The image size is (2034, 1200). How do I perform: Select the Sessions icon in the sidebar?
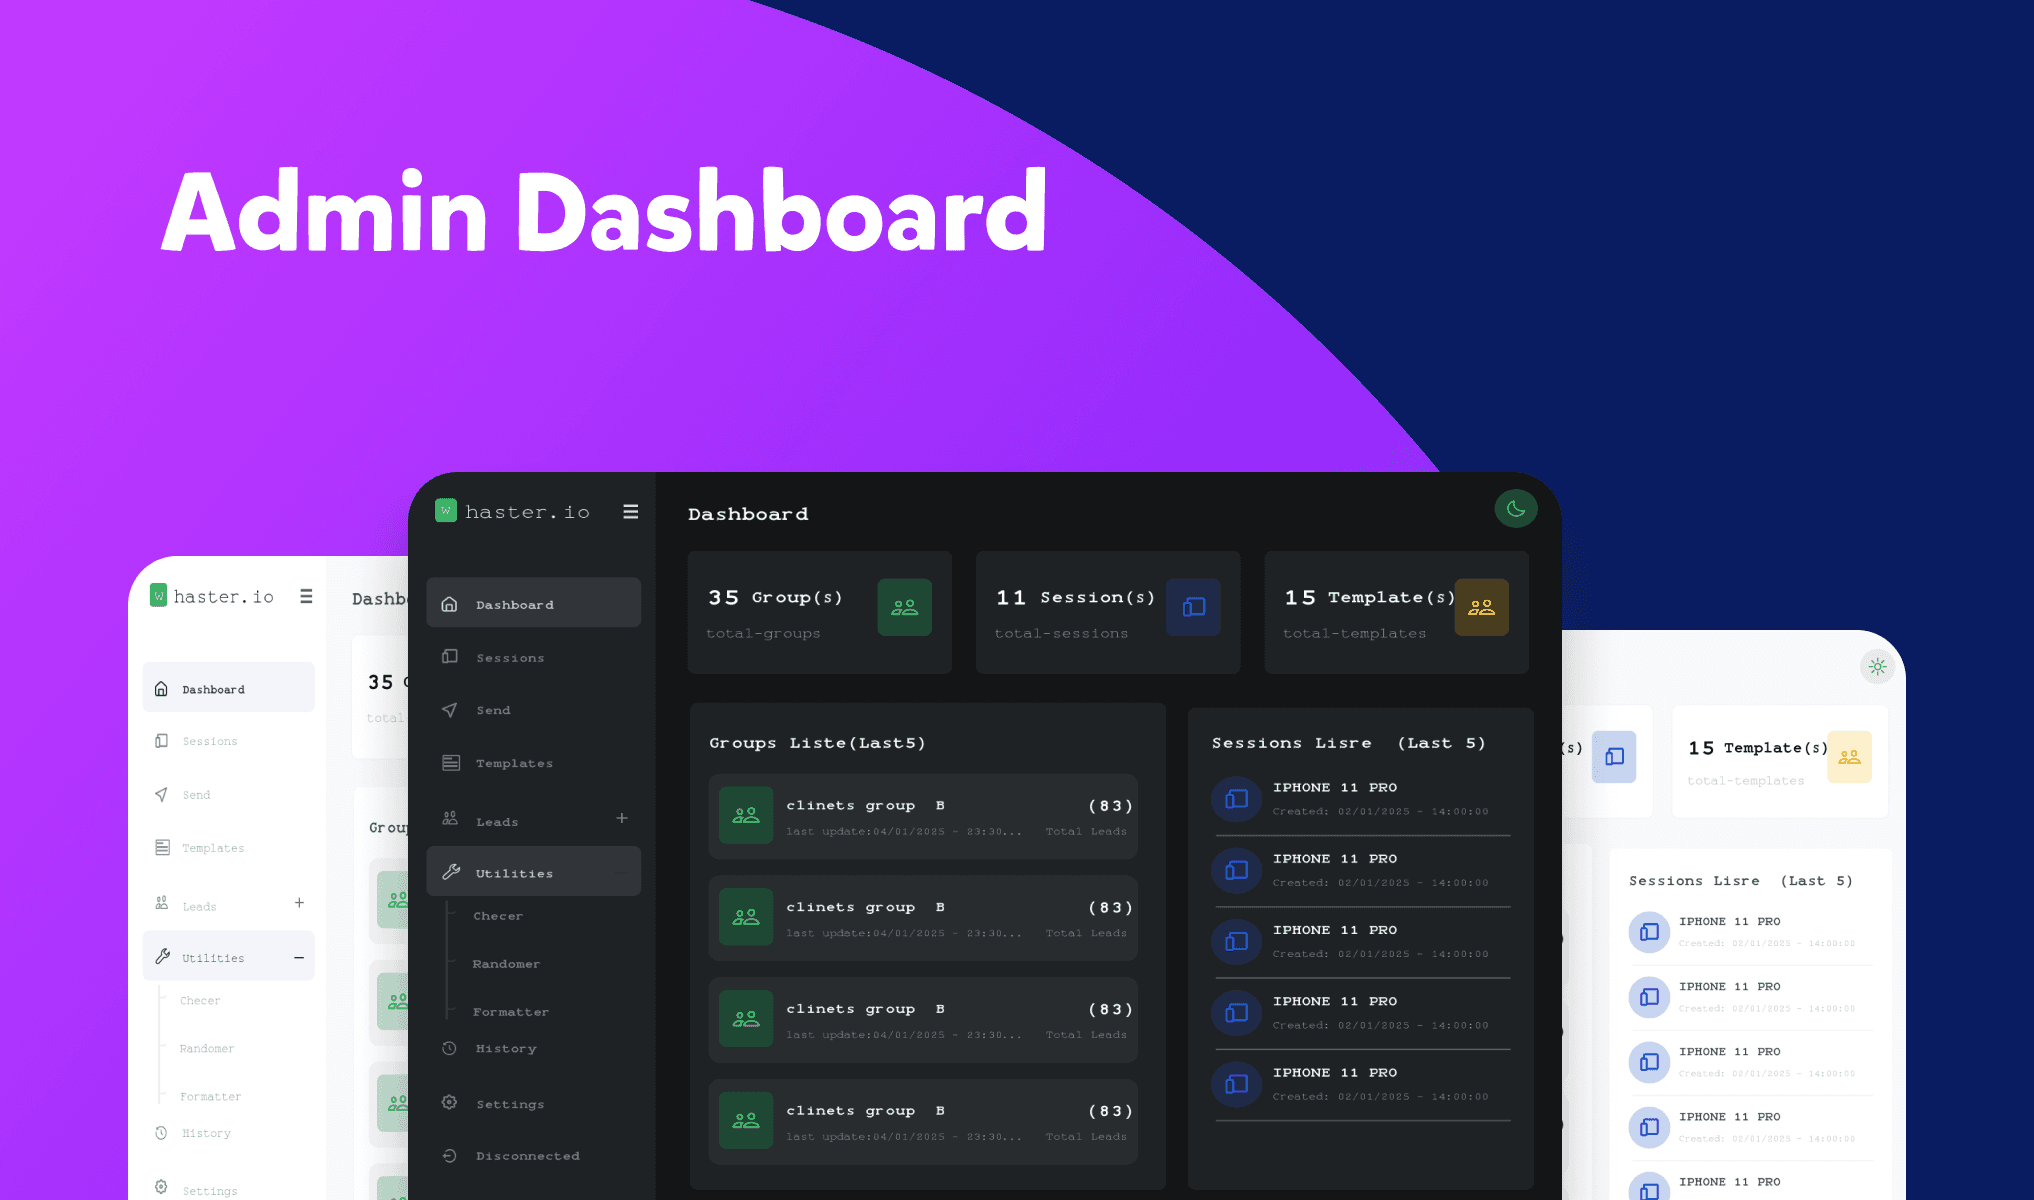click(x=450, y=657)
